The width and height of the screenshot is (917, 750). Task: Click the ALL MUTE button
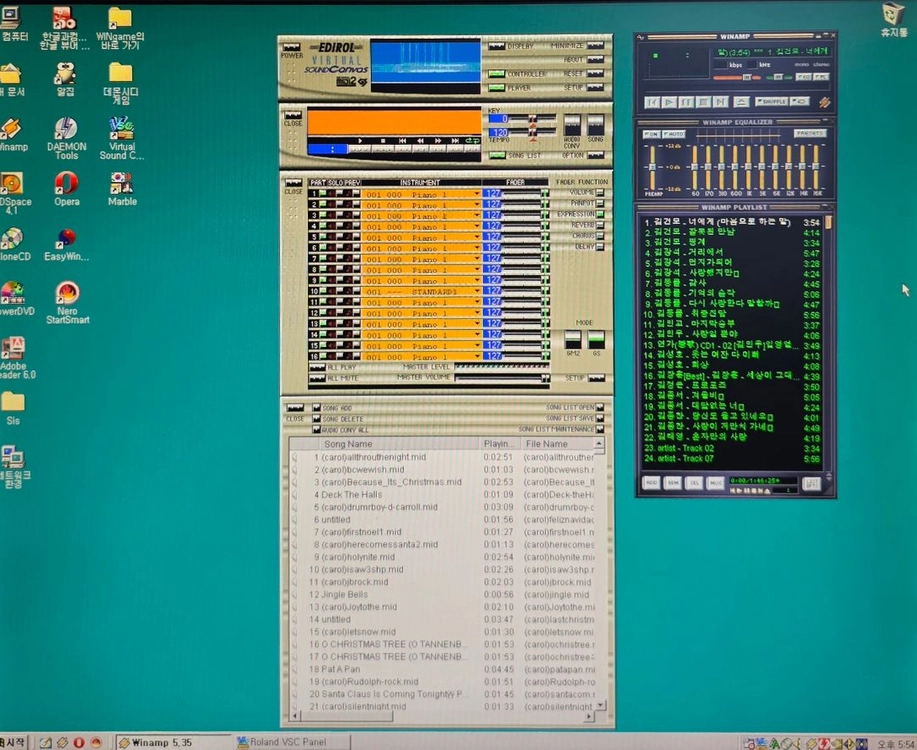click(x=318, y=379)
